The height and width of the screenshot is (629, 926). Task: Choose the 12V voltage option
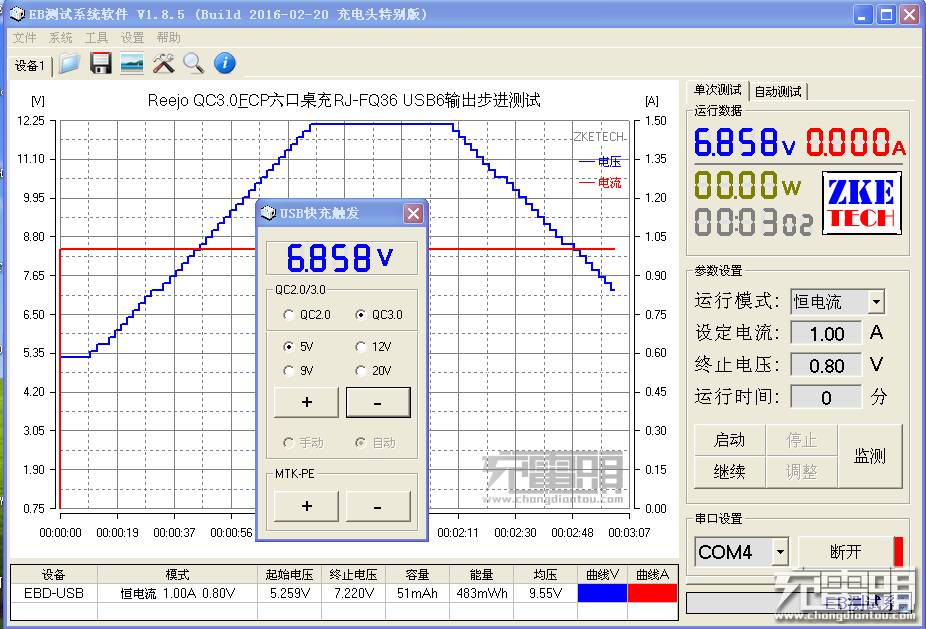[360, 347]
